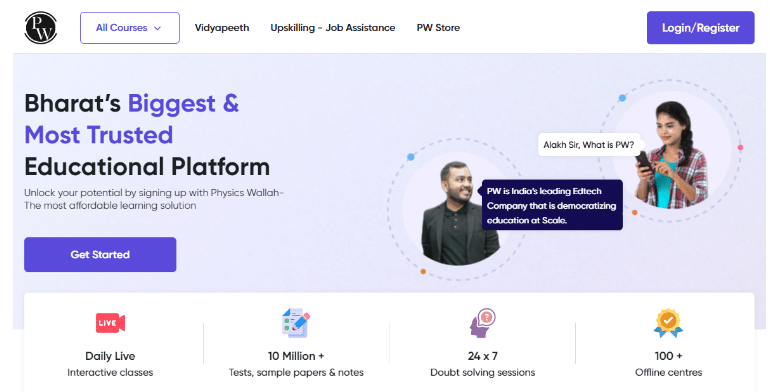Open the Vidyapeeth menu item
This screenshot has width=770, height=392.
(222, 28)
